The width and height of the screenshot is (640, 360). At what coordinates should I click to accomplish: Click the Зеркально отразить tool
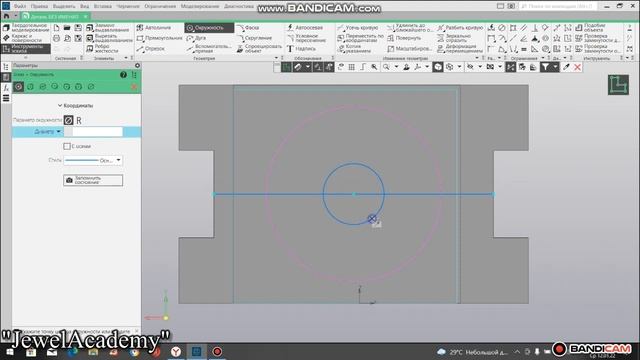point(454,38)
